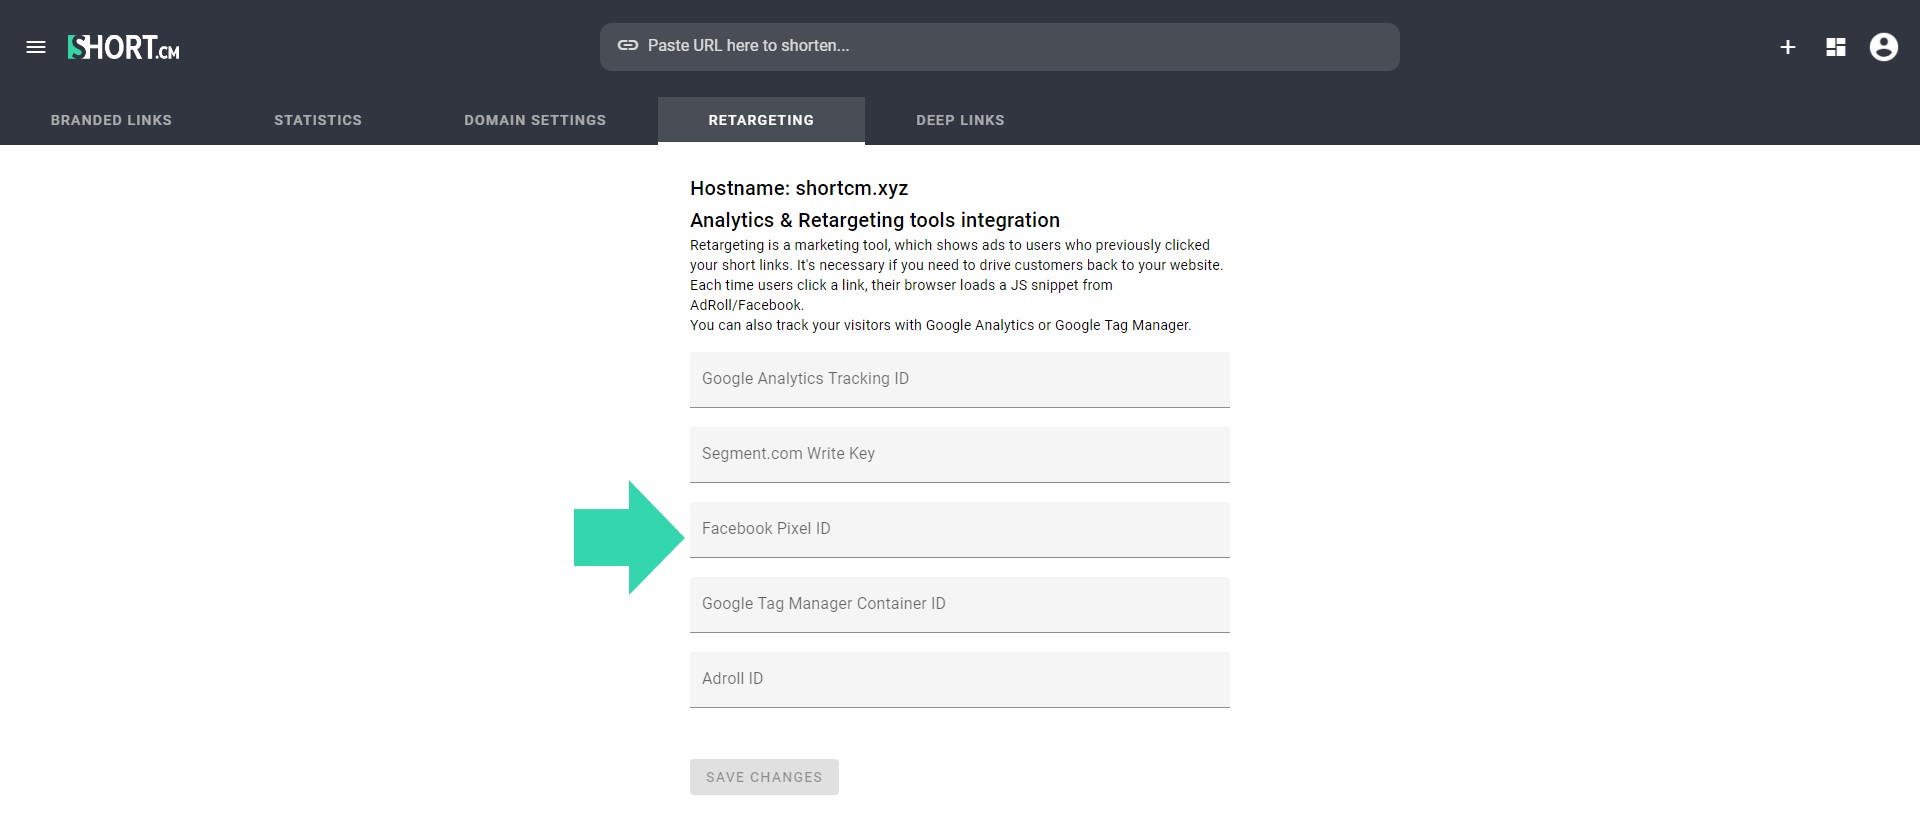
Task: Select the Facebook Pixel ID input
Action: 959,529
